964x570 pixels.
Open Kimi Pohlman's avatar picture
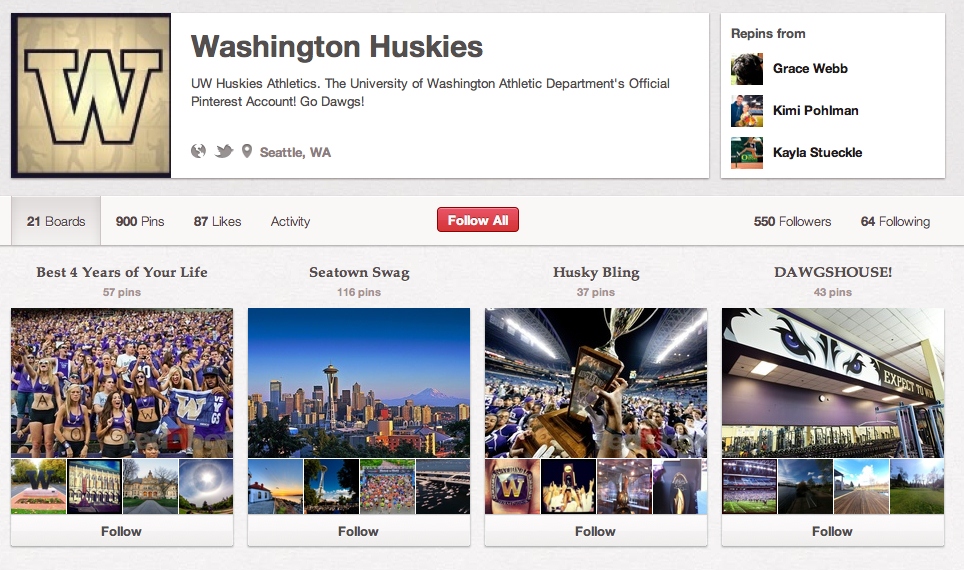[747, 111]
